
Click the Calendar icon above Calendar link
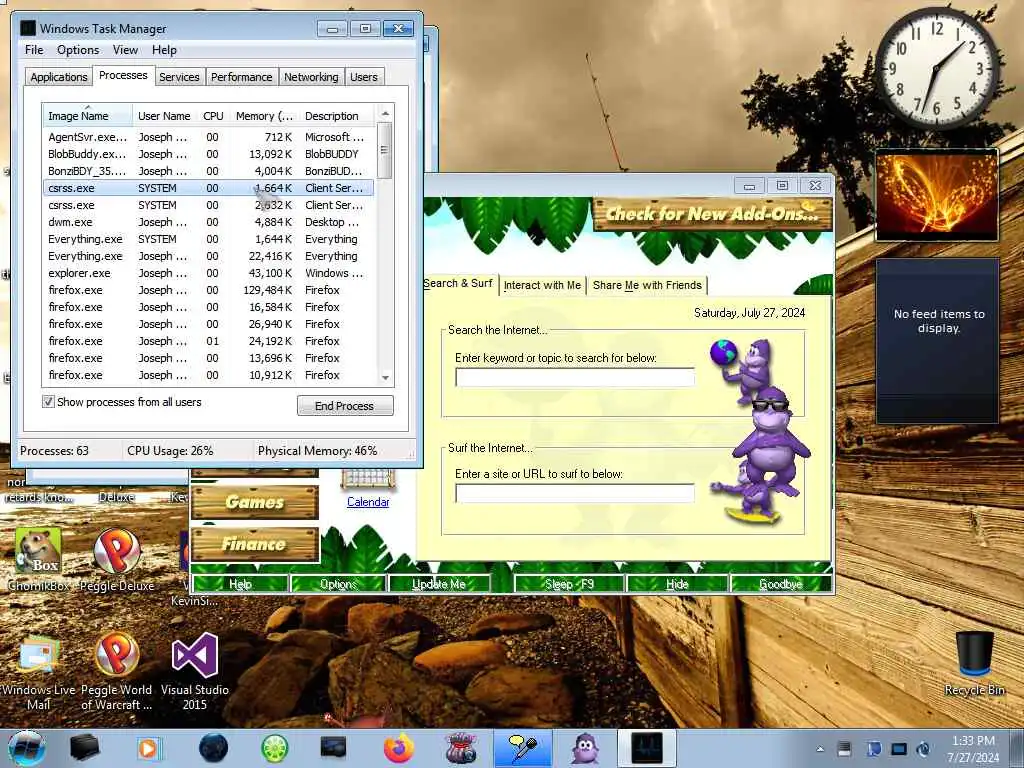368,479
